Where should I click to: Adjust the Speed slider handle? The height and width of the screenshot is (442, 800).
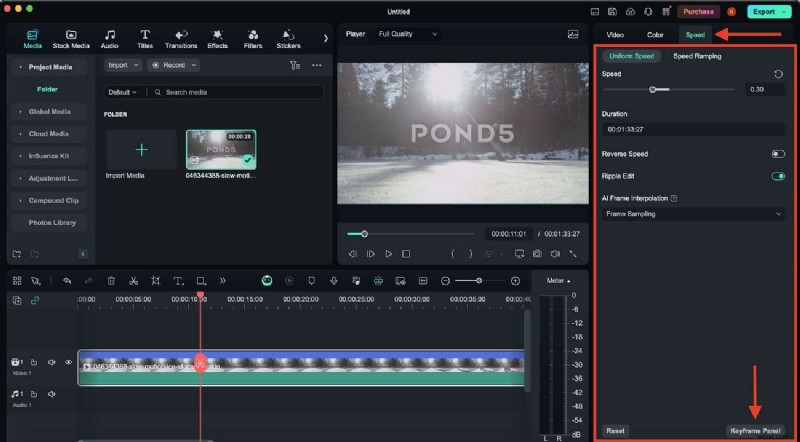653,90
